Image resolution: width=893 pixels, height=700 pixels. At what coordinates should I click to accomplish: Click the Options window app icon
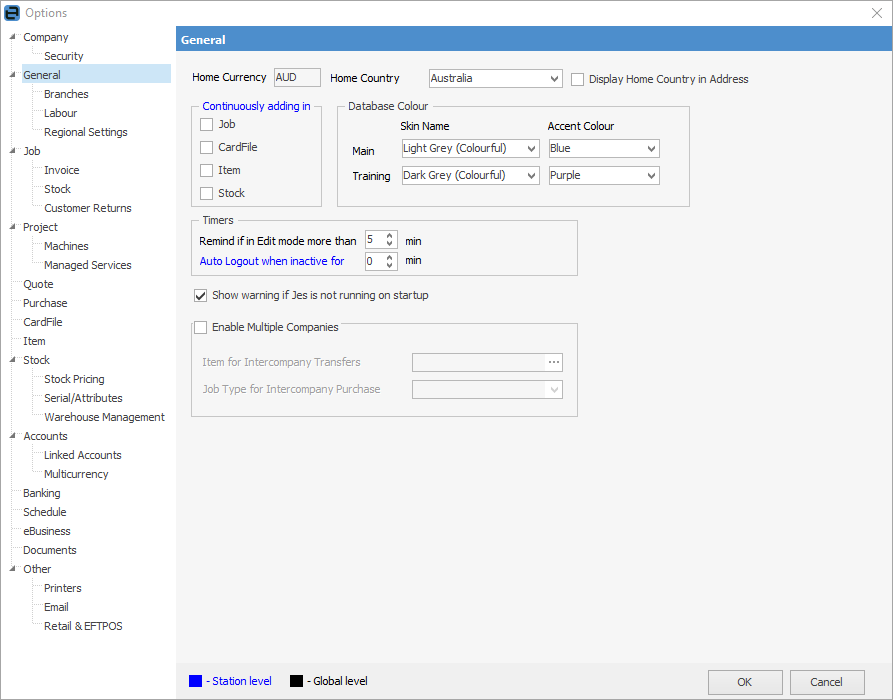12,12
